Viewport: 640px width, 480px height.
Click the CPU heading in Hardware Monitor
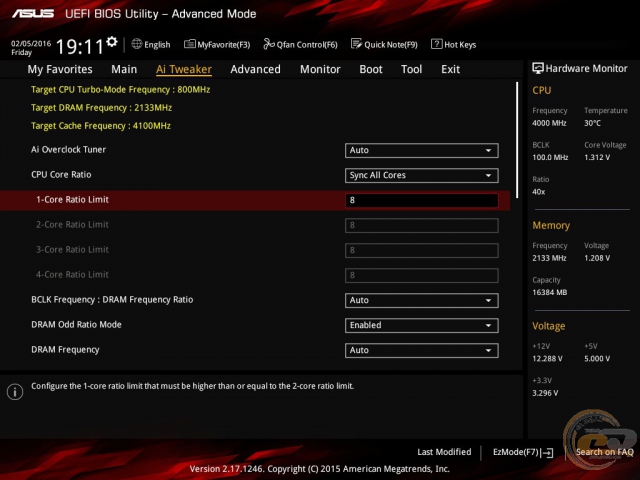click(x=542, y=90)
